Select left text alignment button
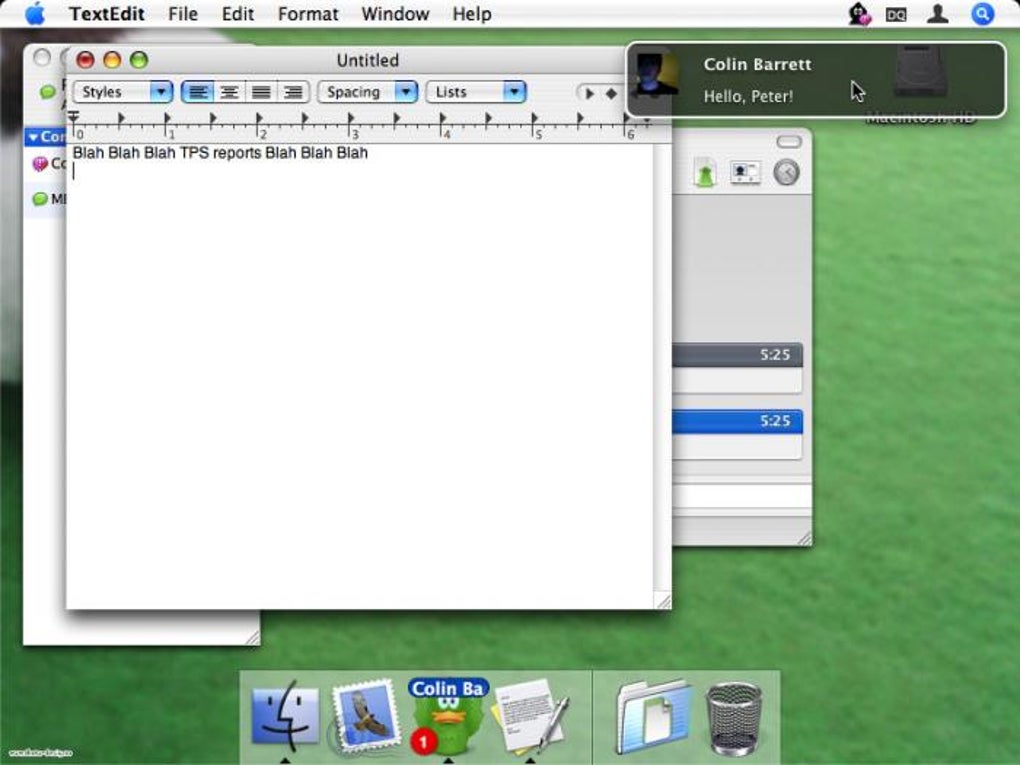The image size is (1020, 765). [x=198, y=92]
